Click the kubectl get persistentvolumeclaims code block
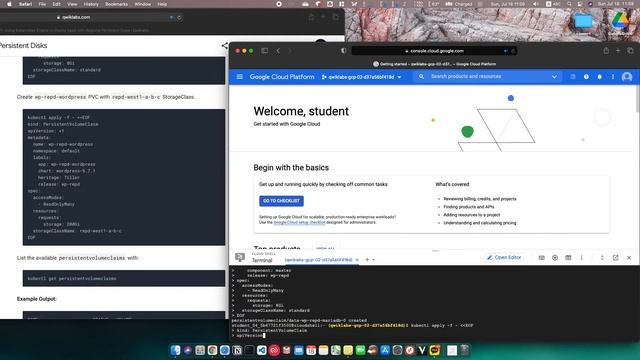Image resolution: width=640 pixels, height=360 pixels. 124,278
